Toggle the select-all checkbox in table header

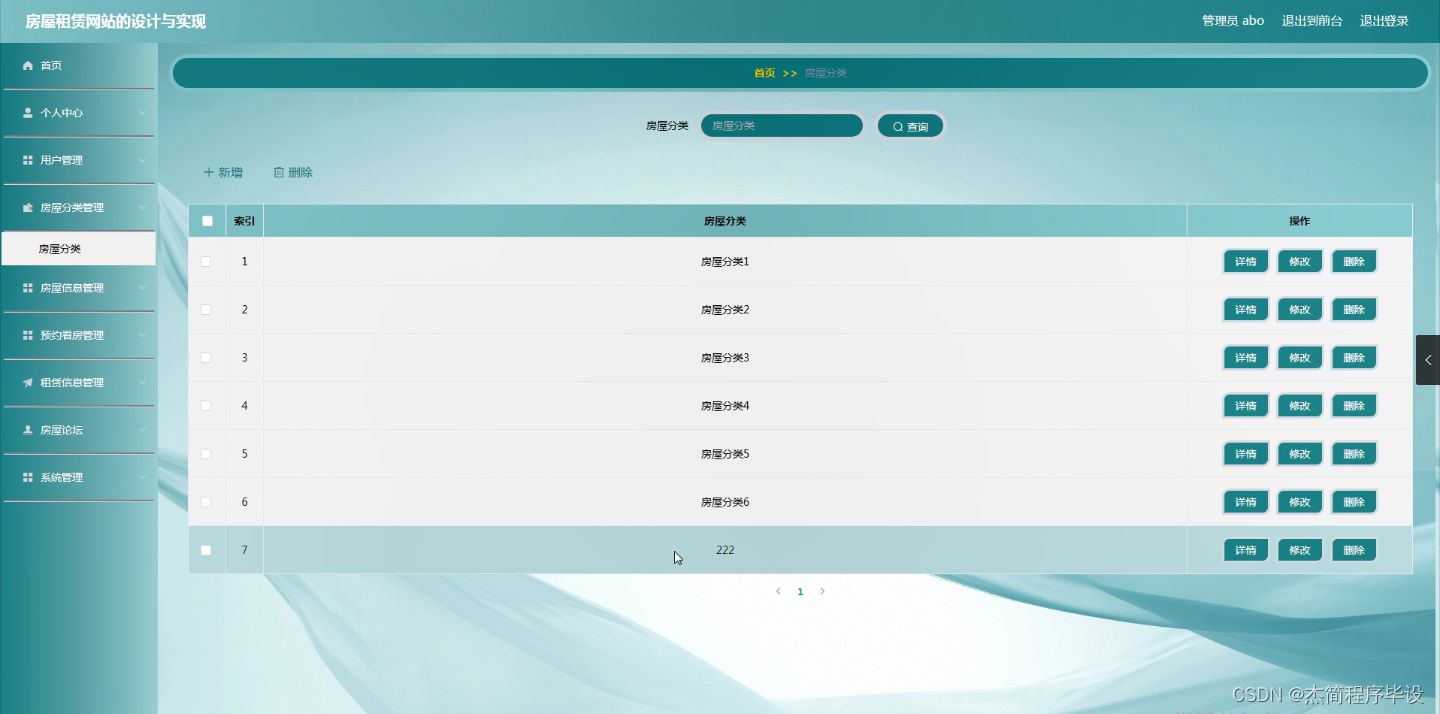tap(207, 221)
